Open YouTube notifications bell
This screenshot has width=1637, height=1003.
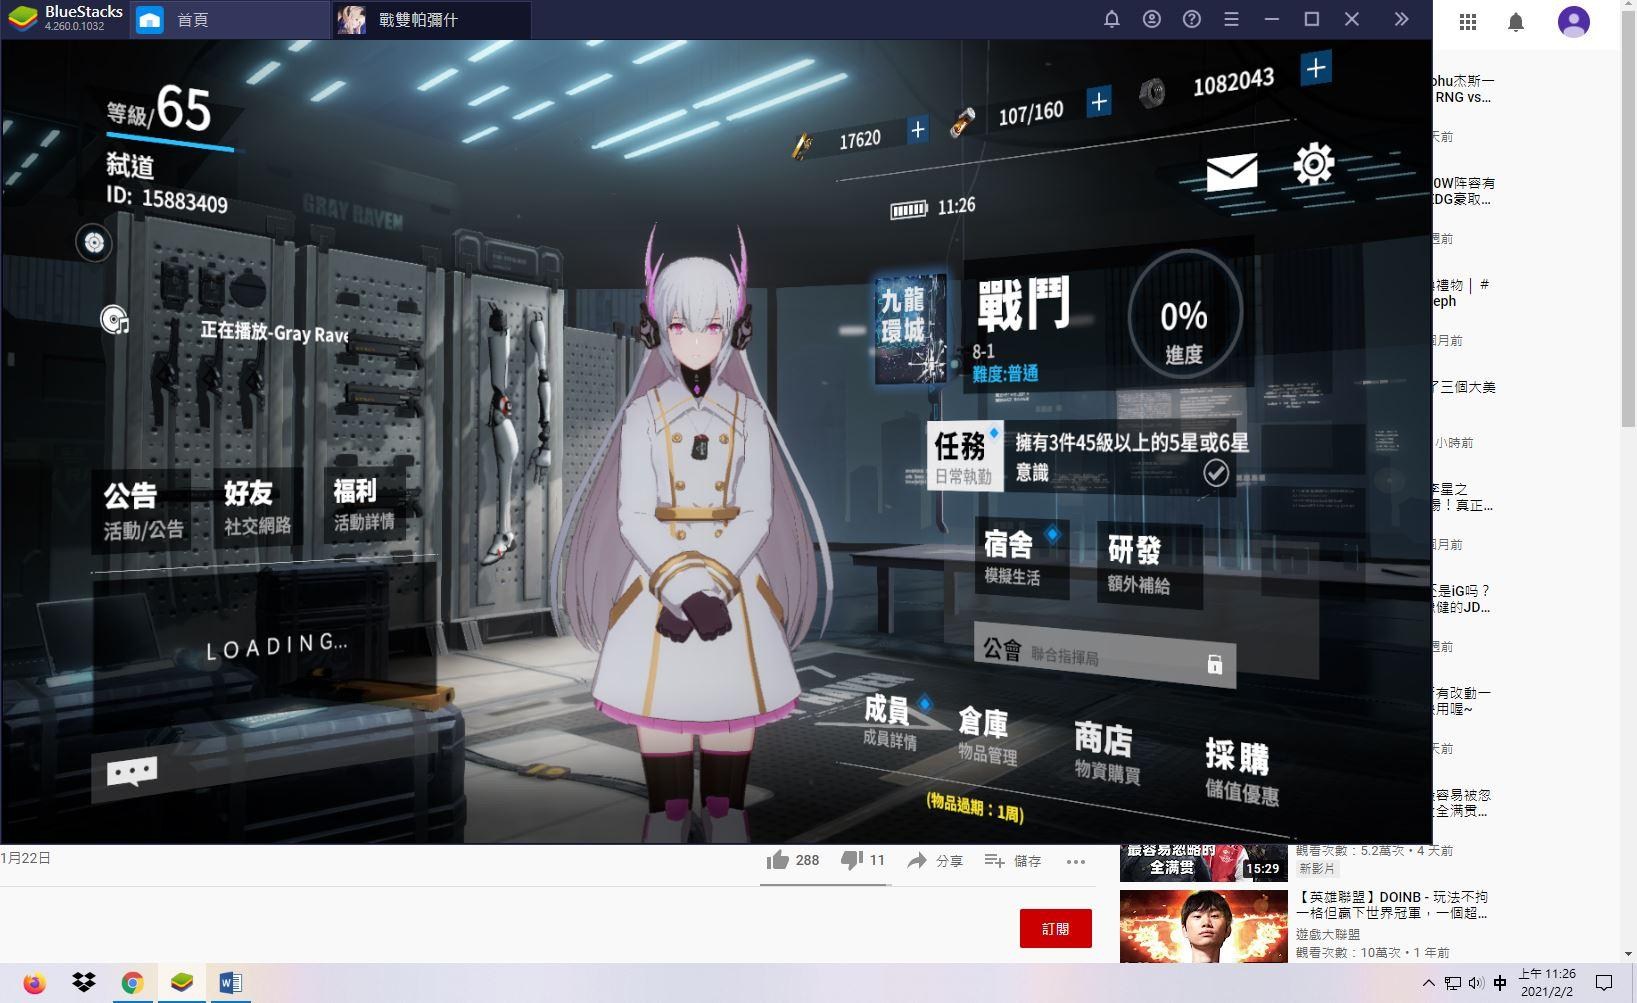click(1516, 22)
